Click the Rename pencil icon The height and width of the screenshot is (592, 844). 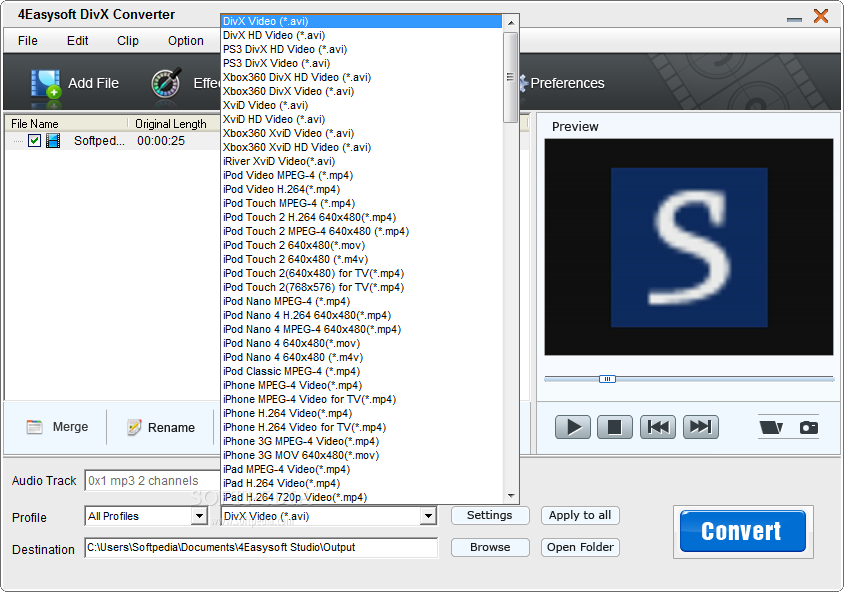134,427
